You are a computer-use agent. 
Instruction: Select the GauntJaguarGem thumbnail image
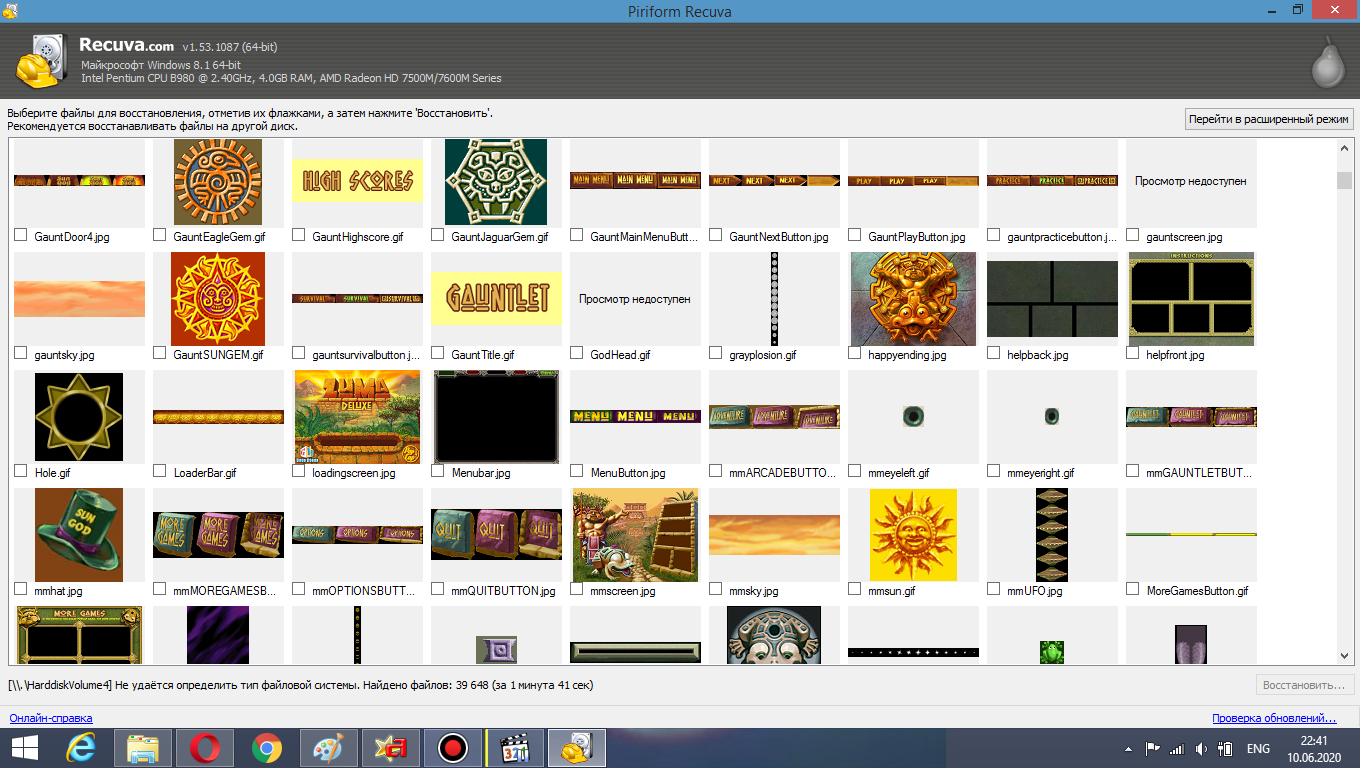coord(496,182)
